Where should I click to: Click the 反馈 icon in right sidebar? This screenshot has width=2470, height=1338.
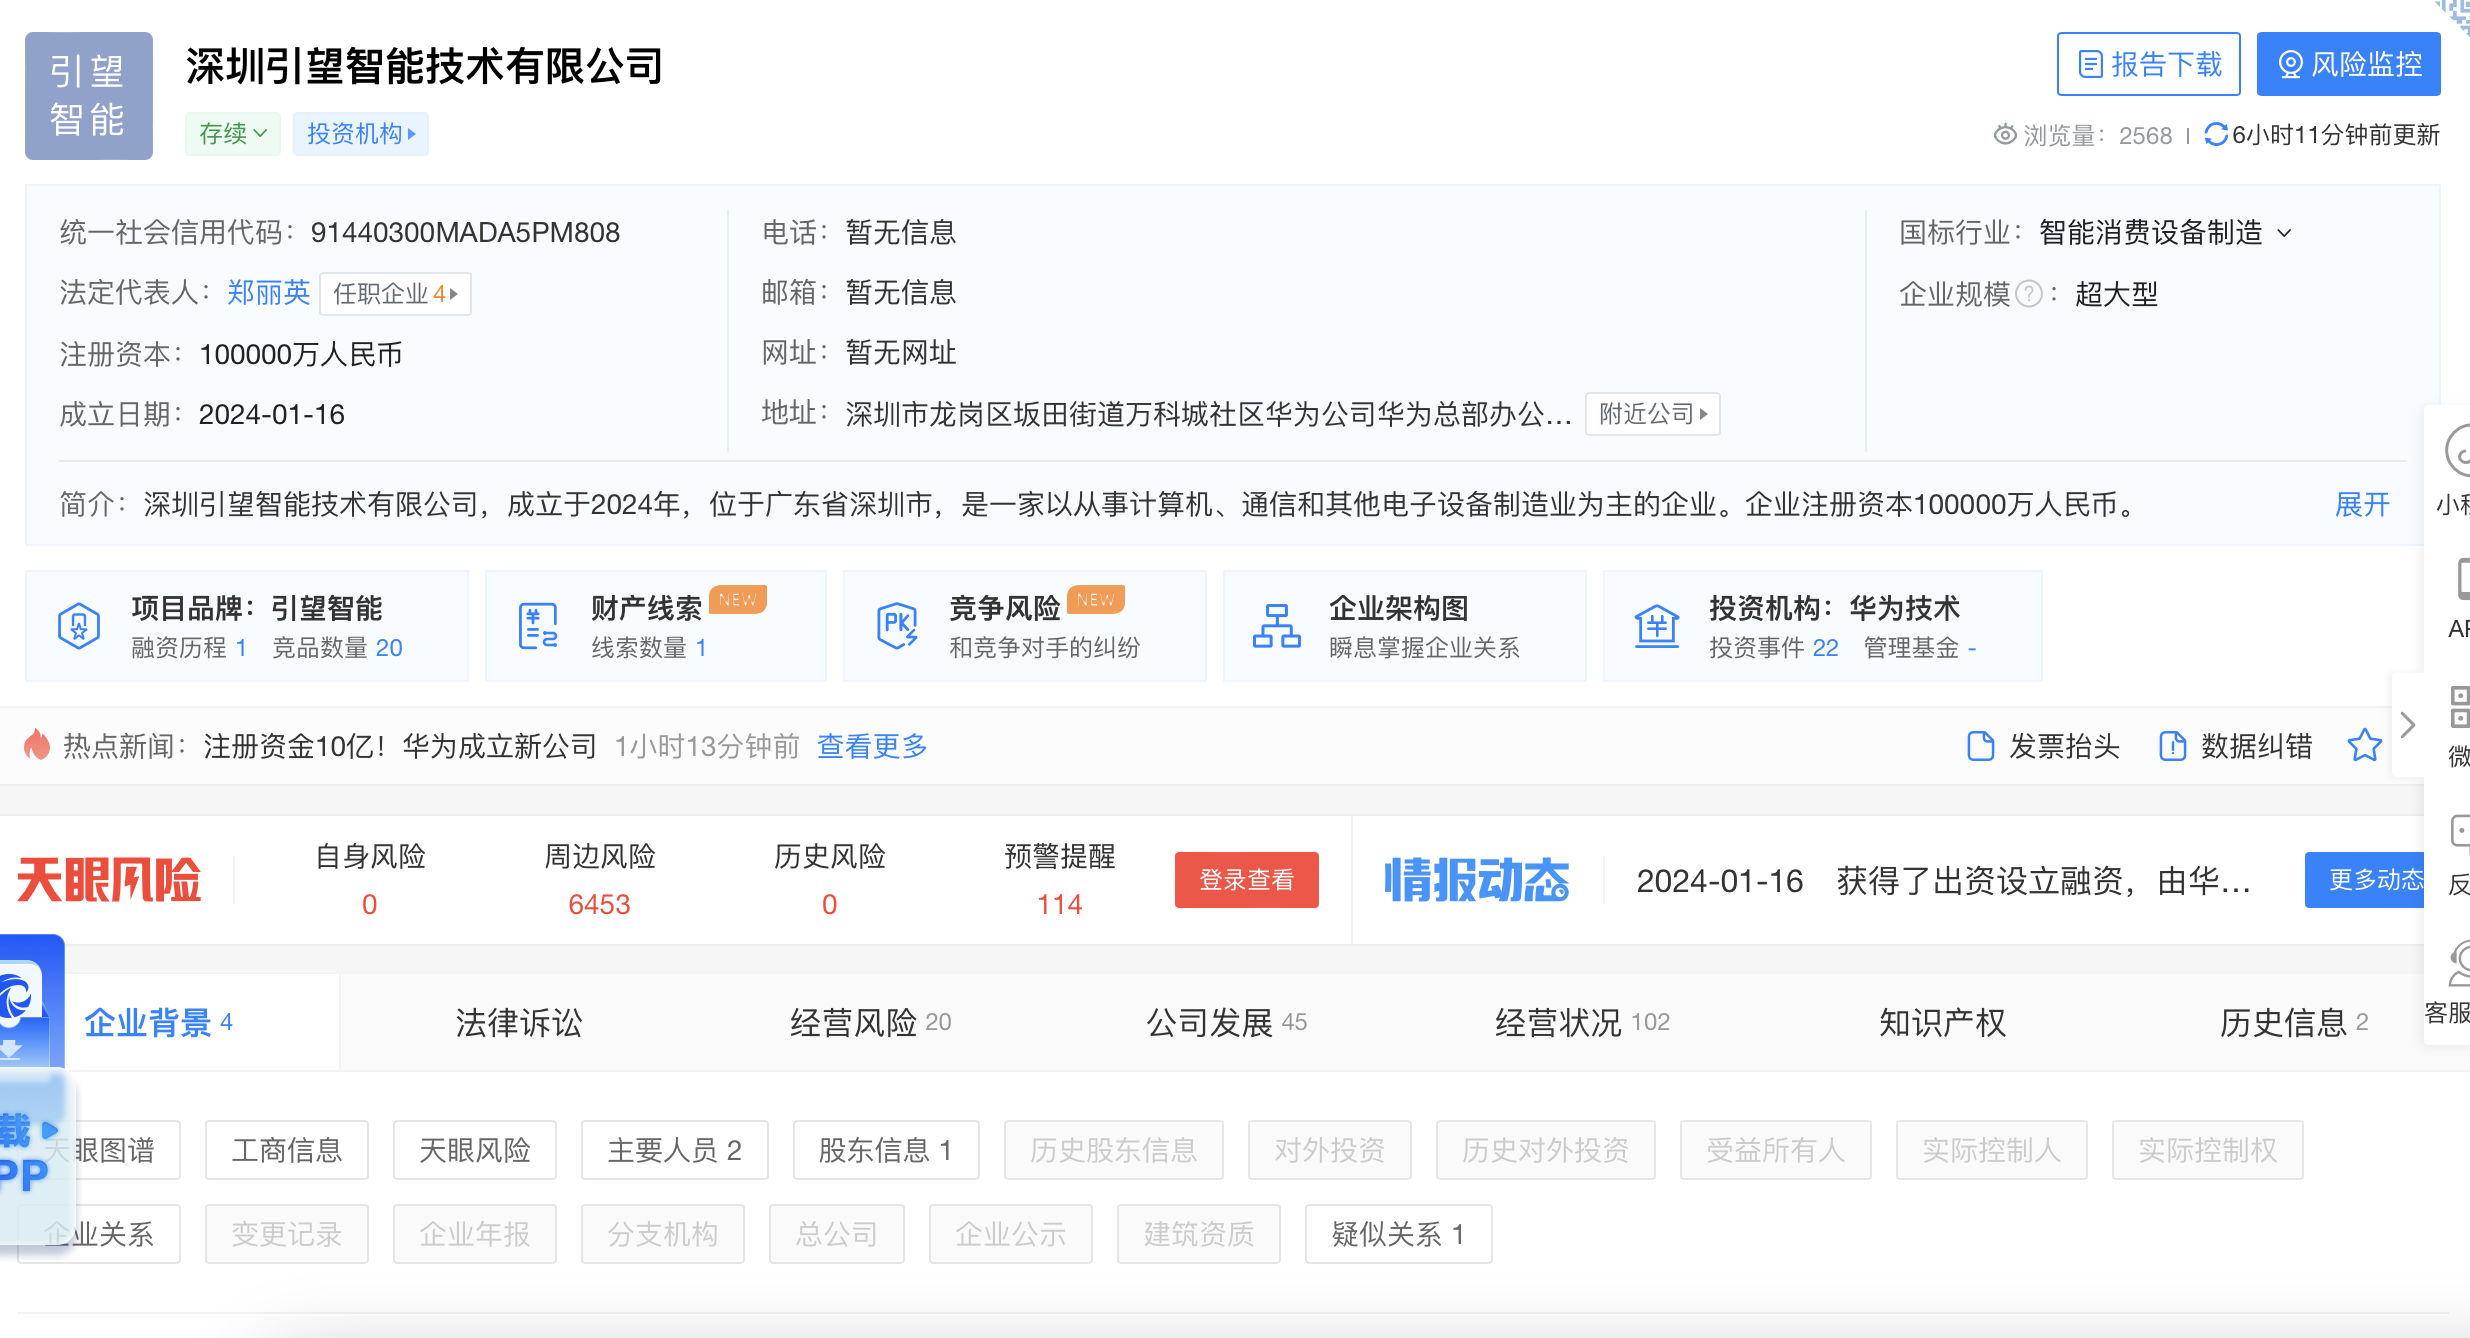(2460, 832)
